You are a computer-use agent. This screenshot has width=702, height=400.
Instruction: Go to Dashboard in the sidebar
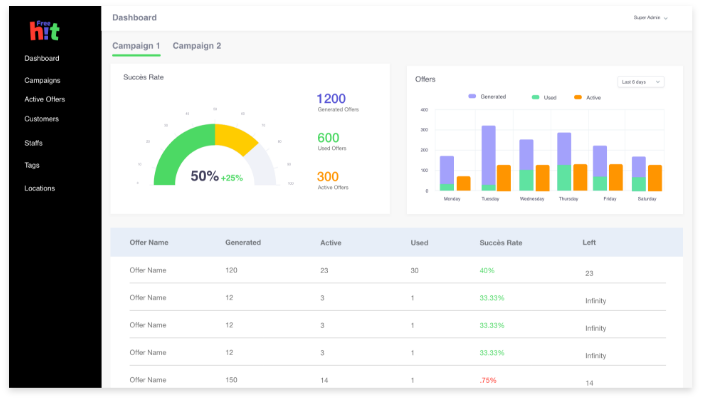point(42,59)
